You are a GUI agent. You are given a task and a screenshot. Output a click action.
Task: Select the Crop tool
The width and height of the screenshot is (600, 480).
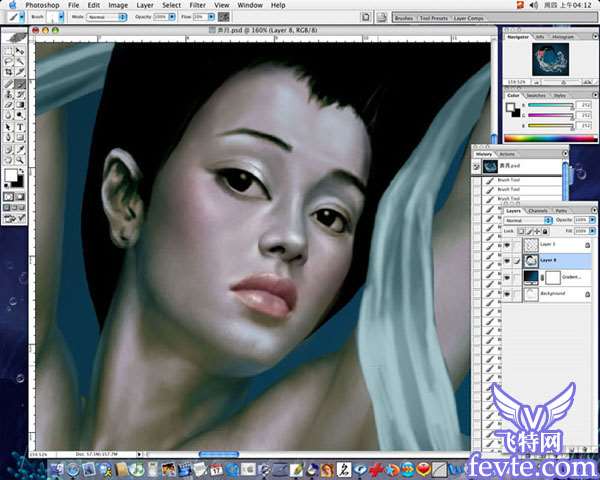(8, 72)
